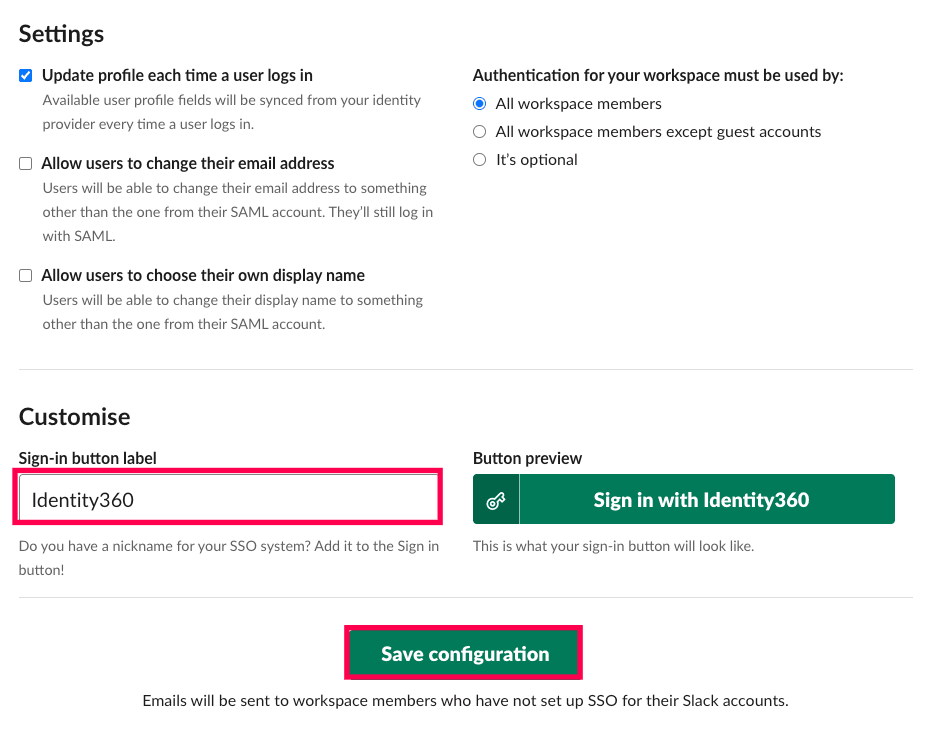Screen dimensions: 939x737
Task: Select the "All workspace members" radio option
Action: (480, 104)
